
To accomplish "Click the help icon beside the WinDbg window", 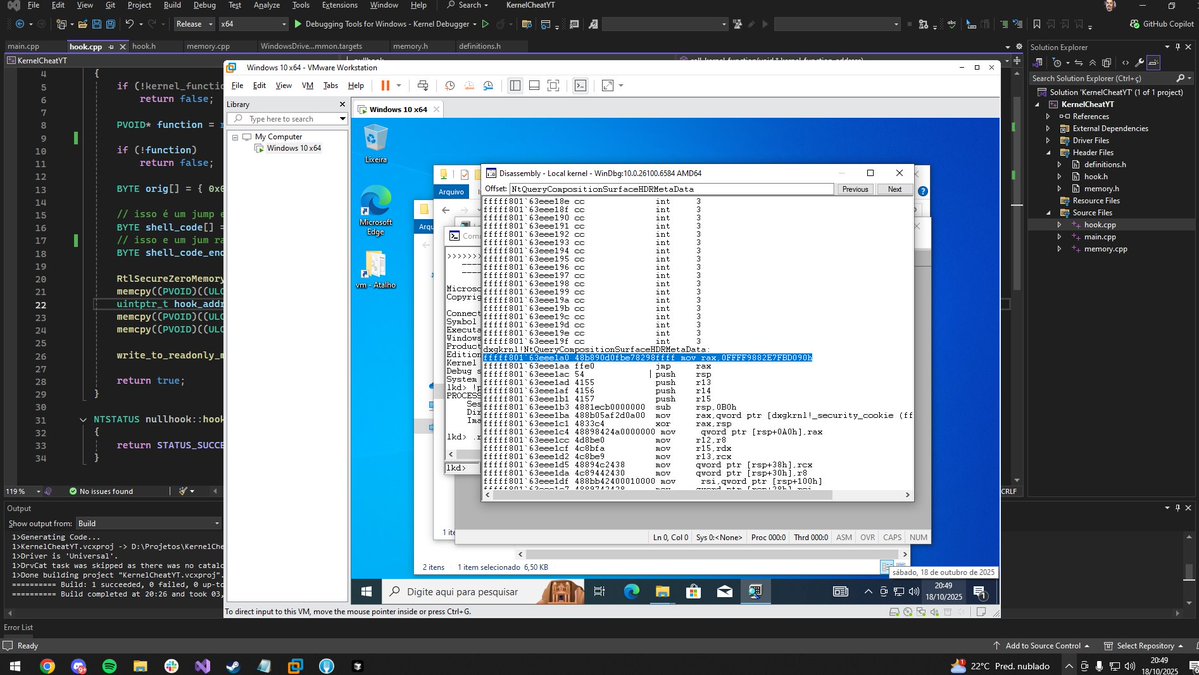I will pos(923,191).
